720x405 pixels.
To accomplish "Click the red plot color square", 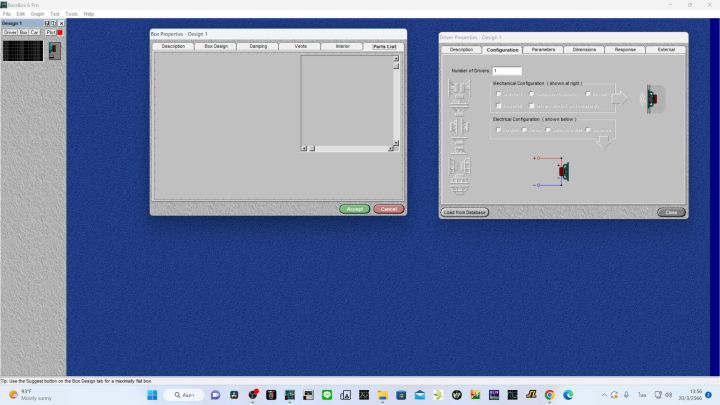I will (60, 32).
